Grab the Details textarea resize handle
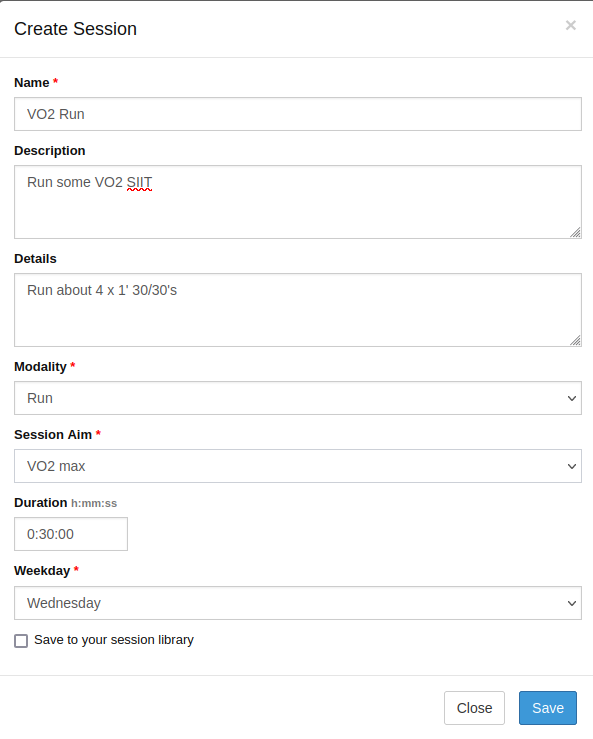Viewport: 593px width, 739px height. (575, 340)
